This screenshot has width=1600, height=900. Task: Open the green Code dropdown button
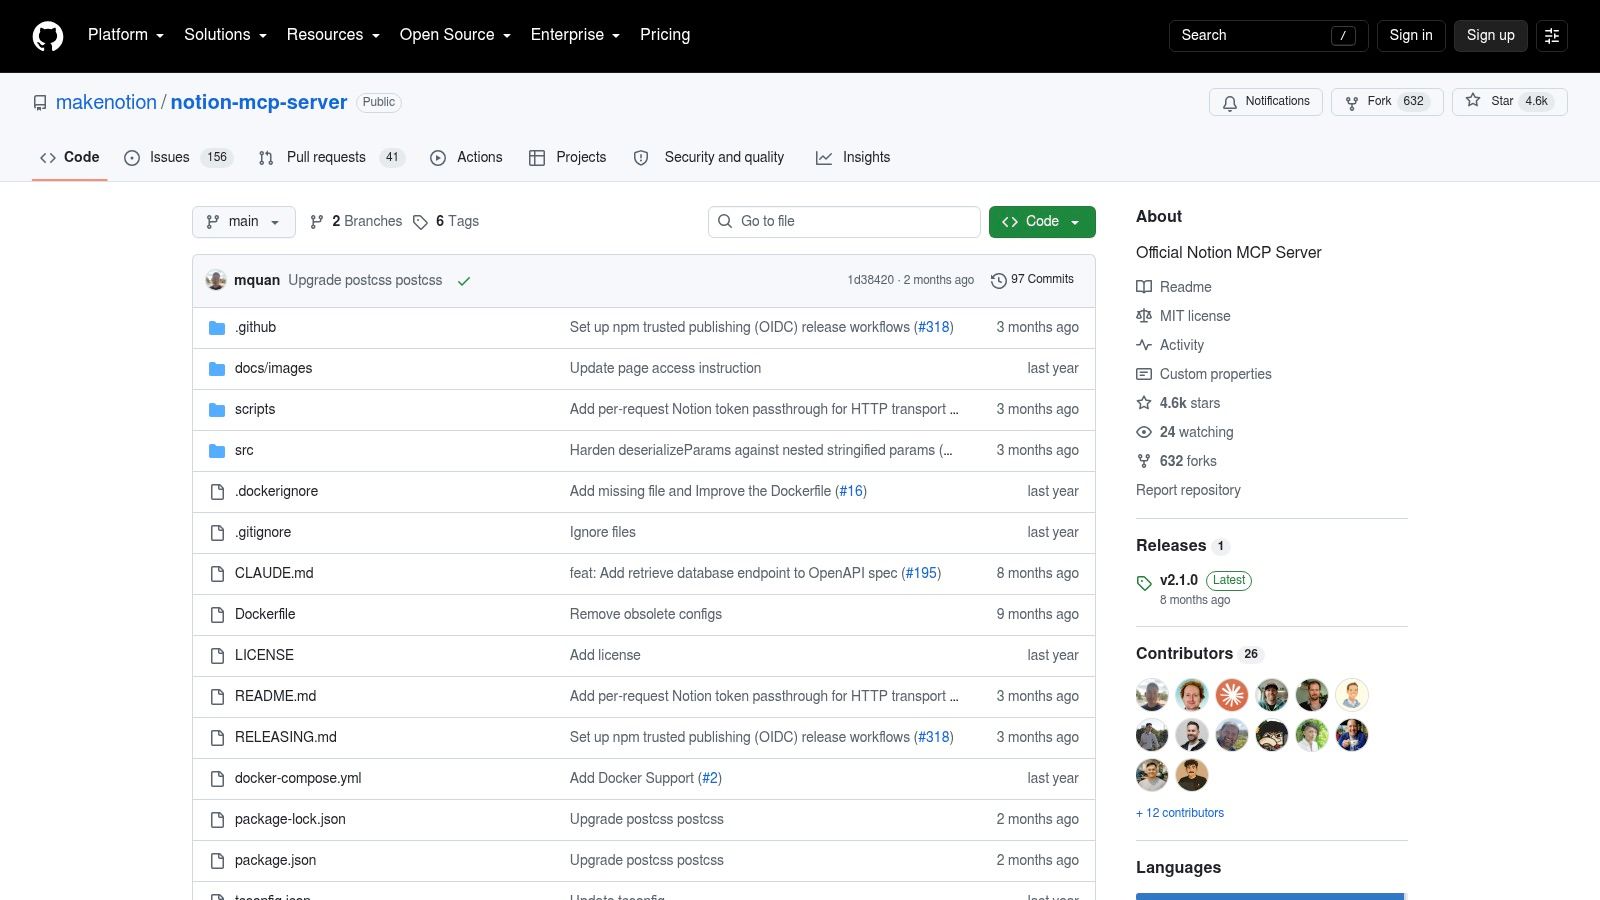pos(1042,222)
